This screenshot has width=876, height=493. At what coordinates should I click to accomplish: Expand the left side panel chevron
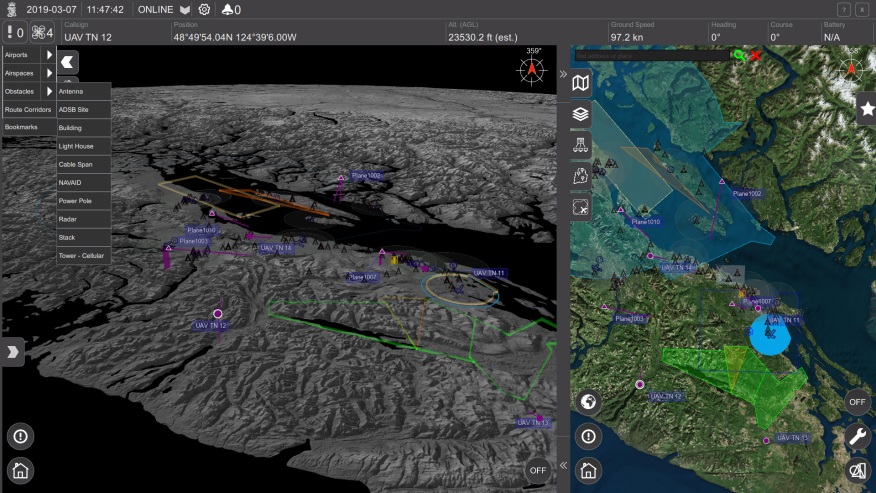[x=12, y=352]
